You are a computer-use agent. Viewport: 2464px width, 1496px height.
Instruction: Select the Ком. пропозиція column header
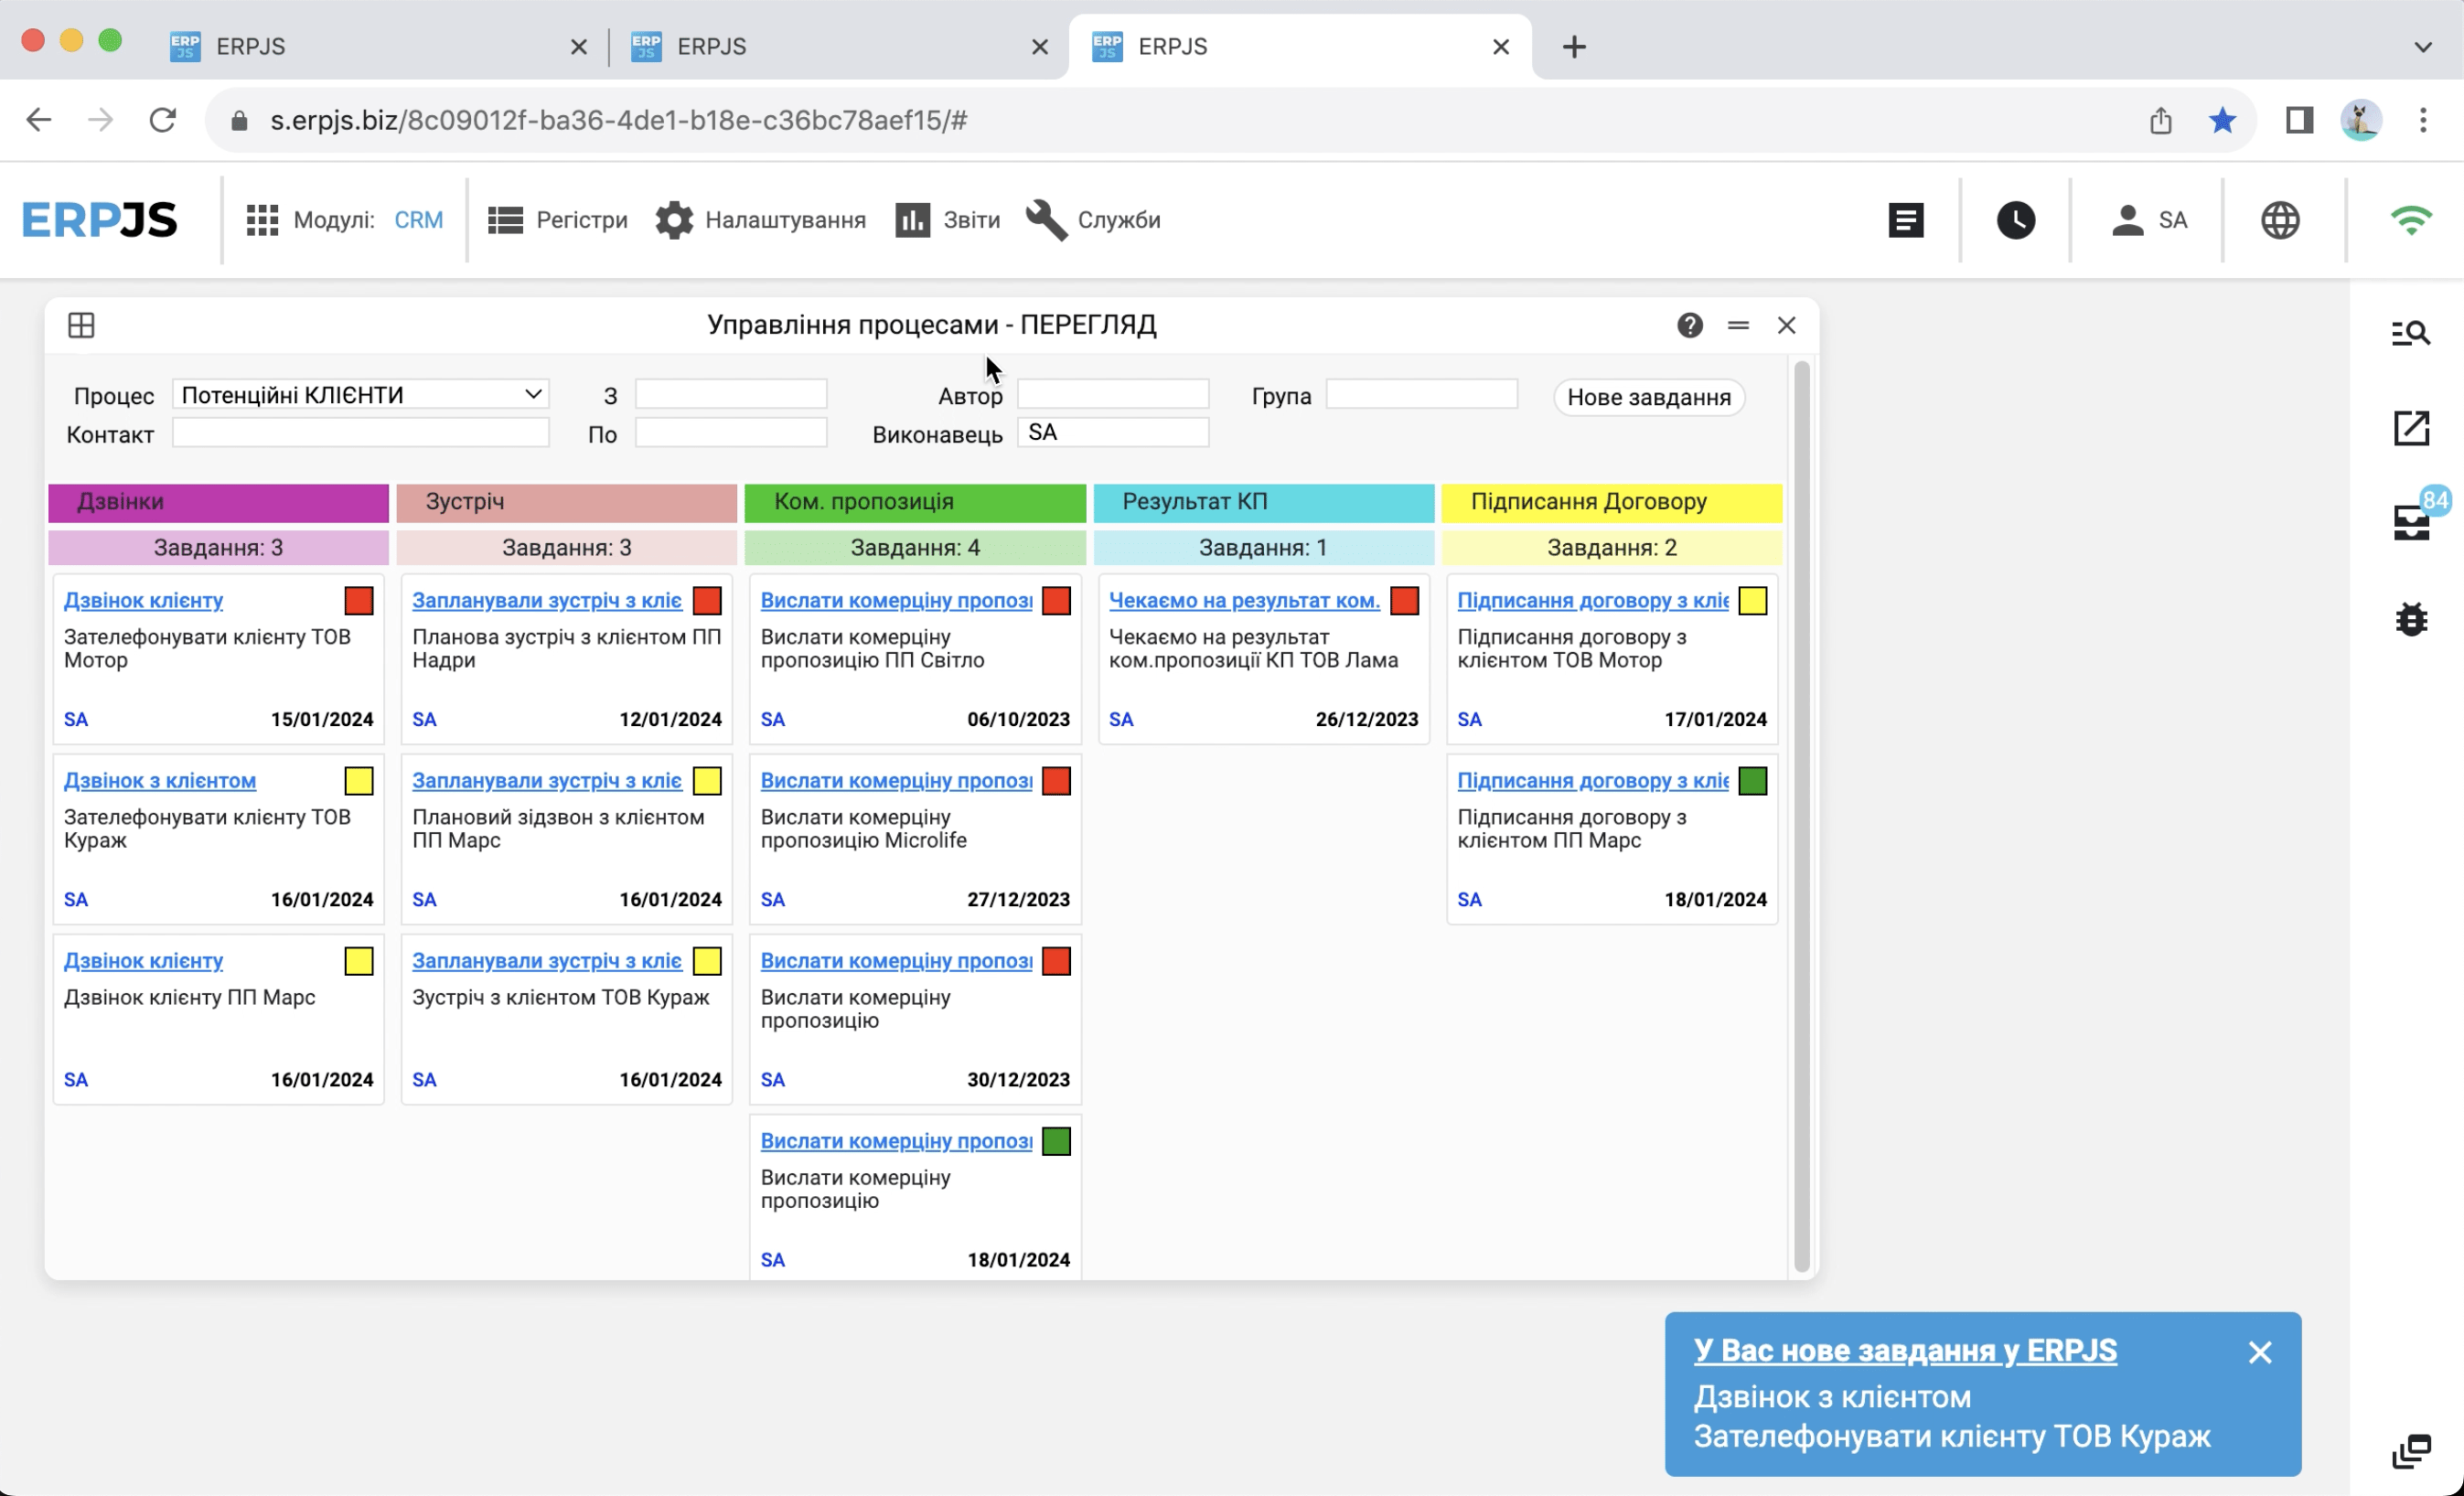(915, 502)
